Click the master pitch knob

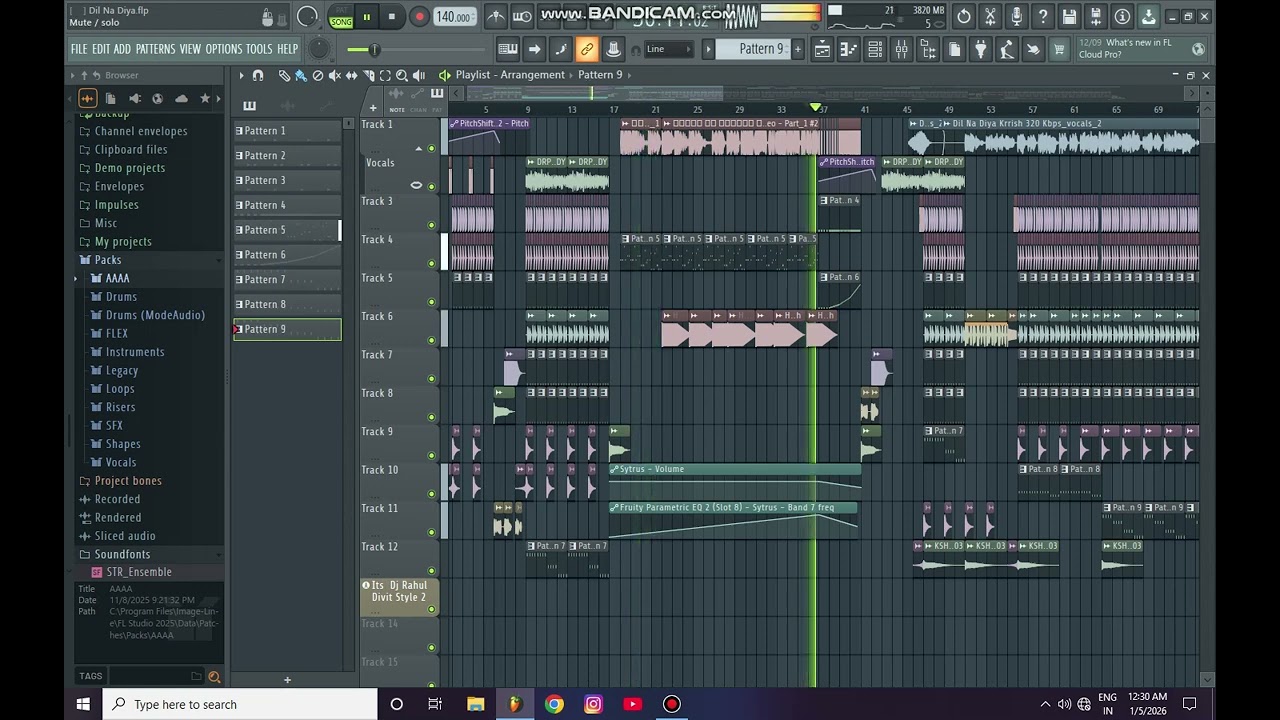[x=319, y=49]
